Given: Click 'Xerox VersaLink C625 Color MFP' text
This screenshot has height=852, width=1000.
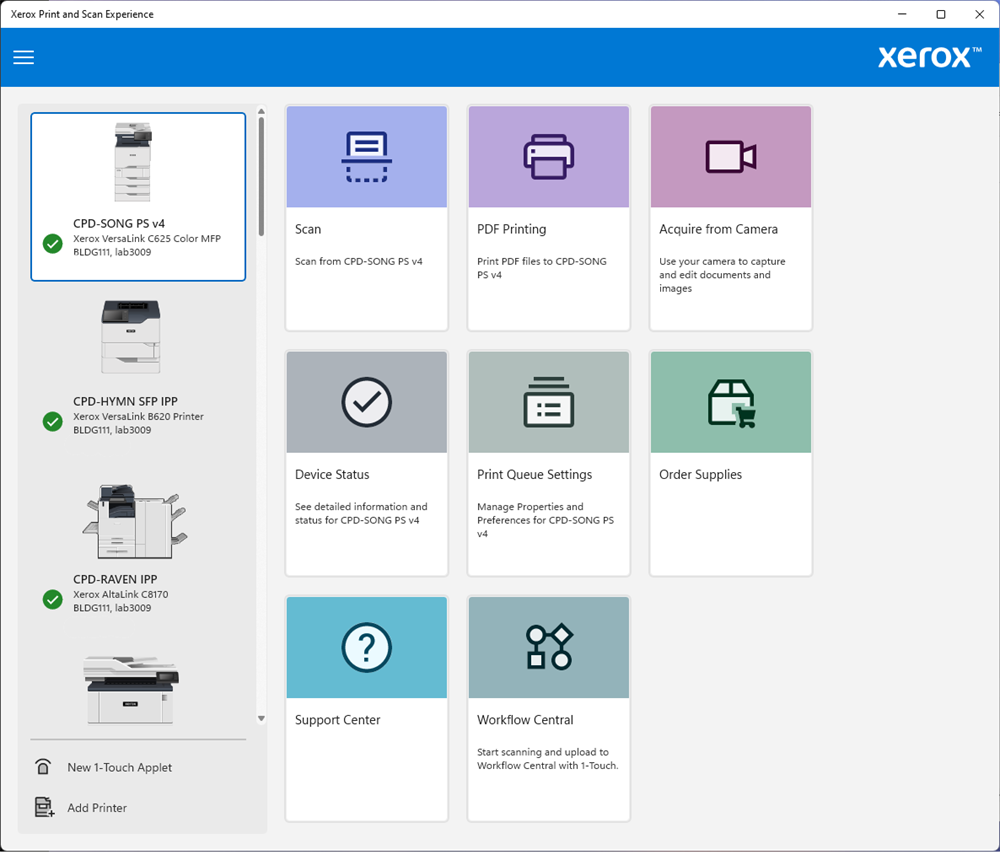Looking at the screenshot, I should click(147, 239).
